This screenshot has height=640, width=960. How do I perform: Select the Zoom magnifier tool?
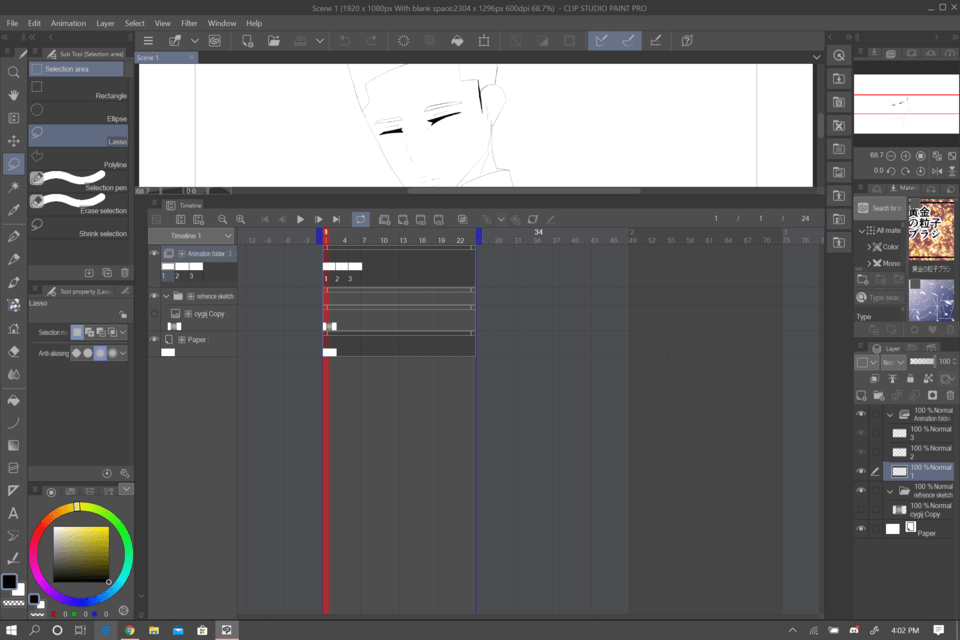click(14, 72)
